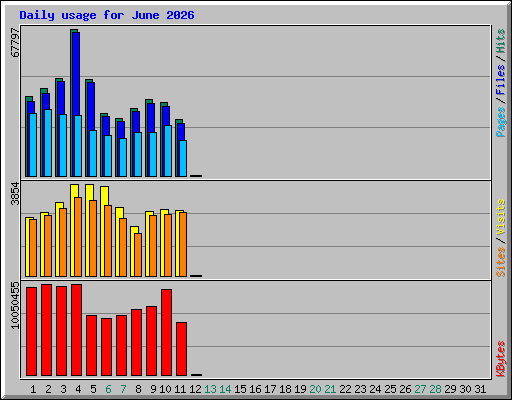Pick the orange Sites bar for day 11
This screenshot has height=400, width=512.
(x=183, y=244)
